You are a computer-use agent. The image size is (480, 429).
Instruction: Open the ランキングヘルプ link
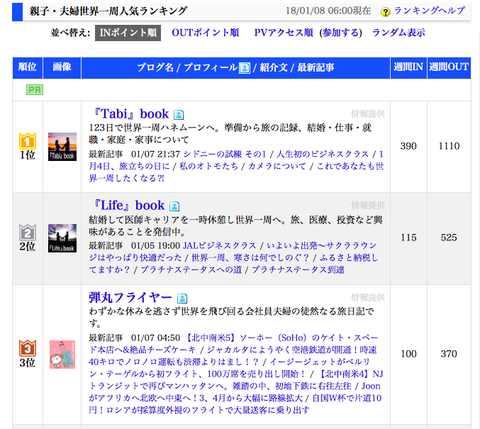click(430, 11)
